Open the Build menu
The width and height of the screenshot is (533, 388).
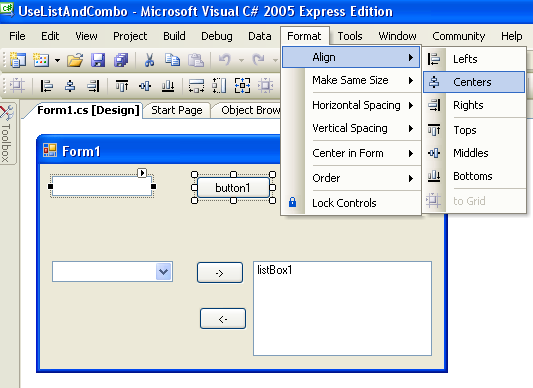(x=174, y=36)
